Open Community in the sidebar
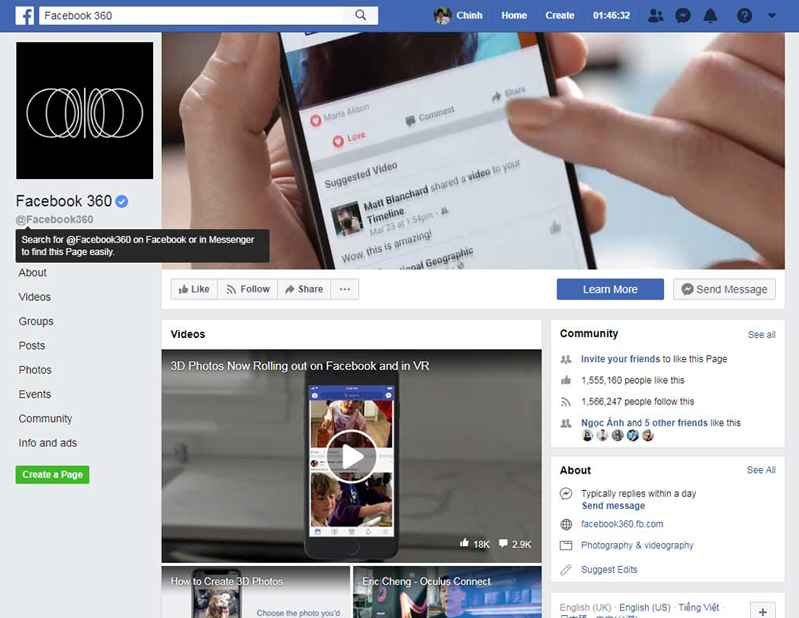Screen dimensions: 799x618 (x=45, y=419)
